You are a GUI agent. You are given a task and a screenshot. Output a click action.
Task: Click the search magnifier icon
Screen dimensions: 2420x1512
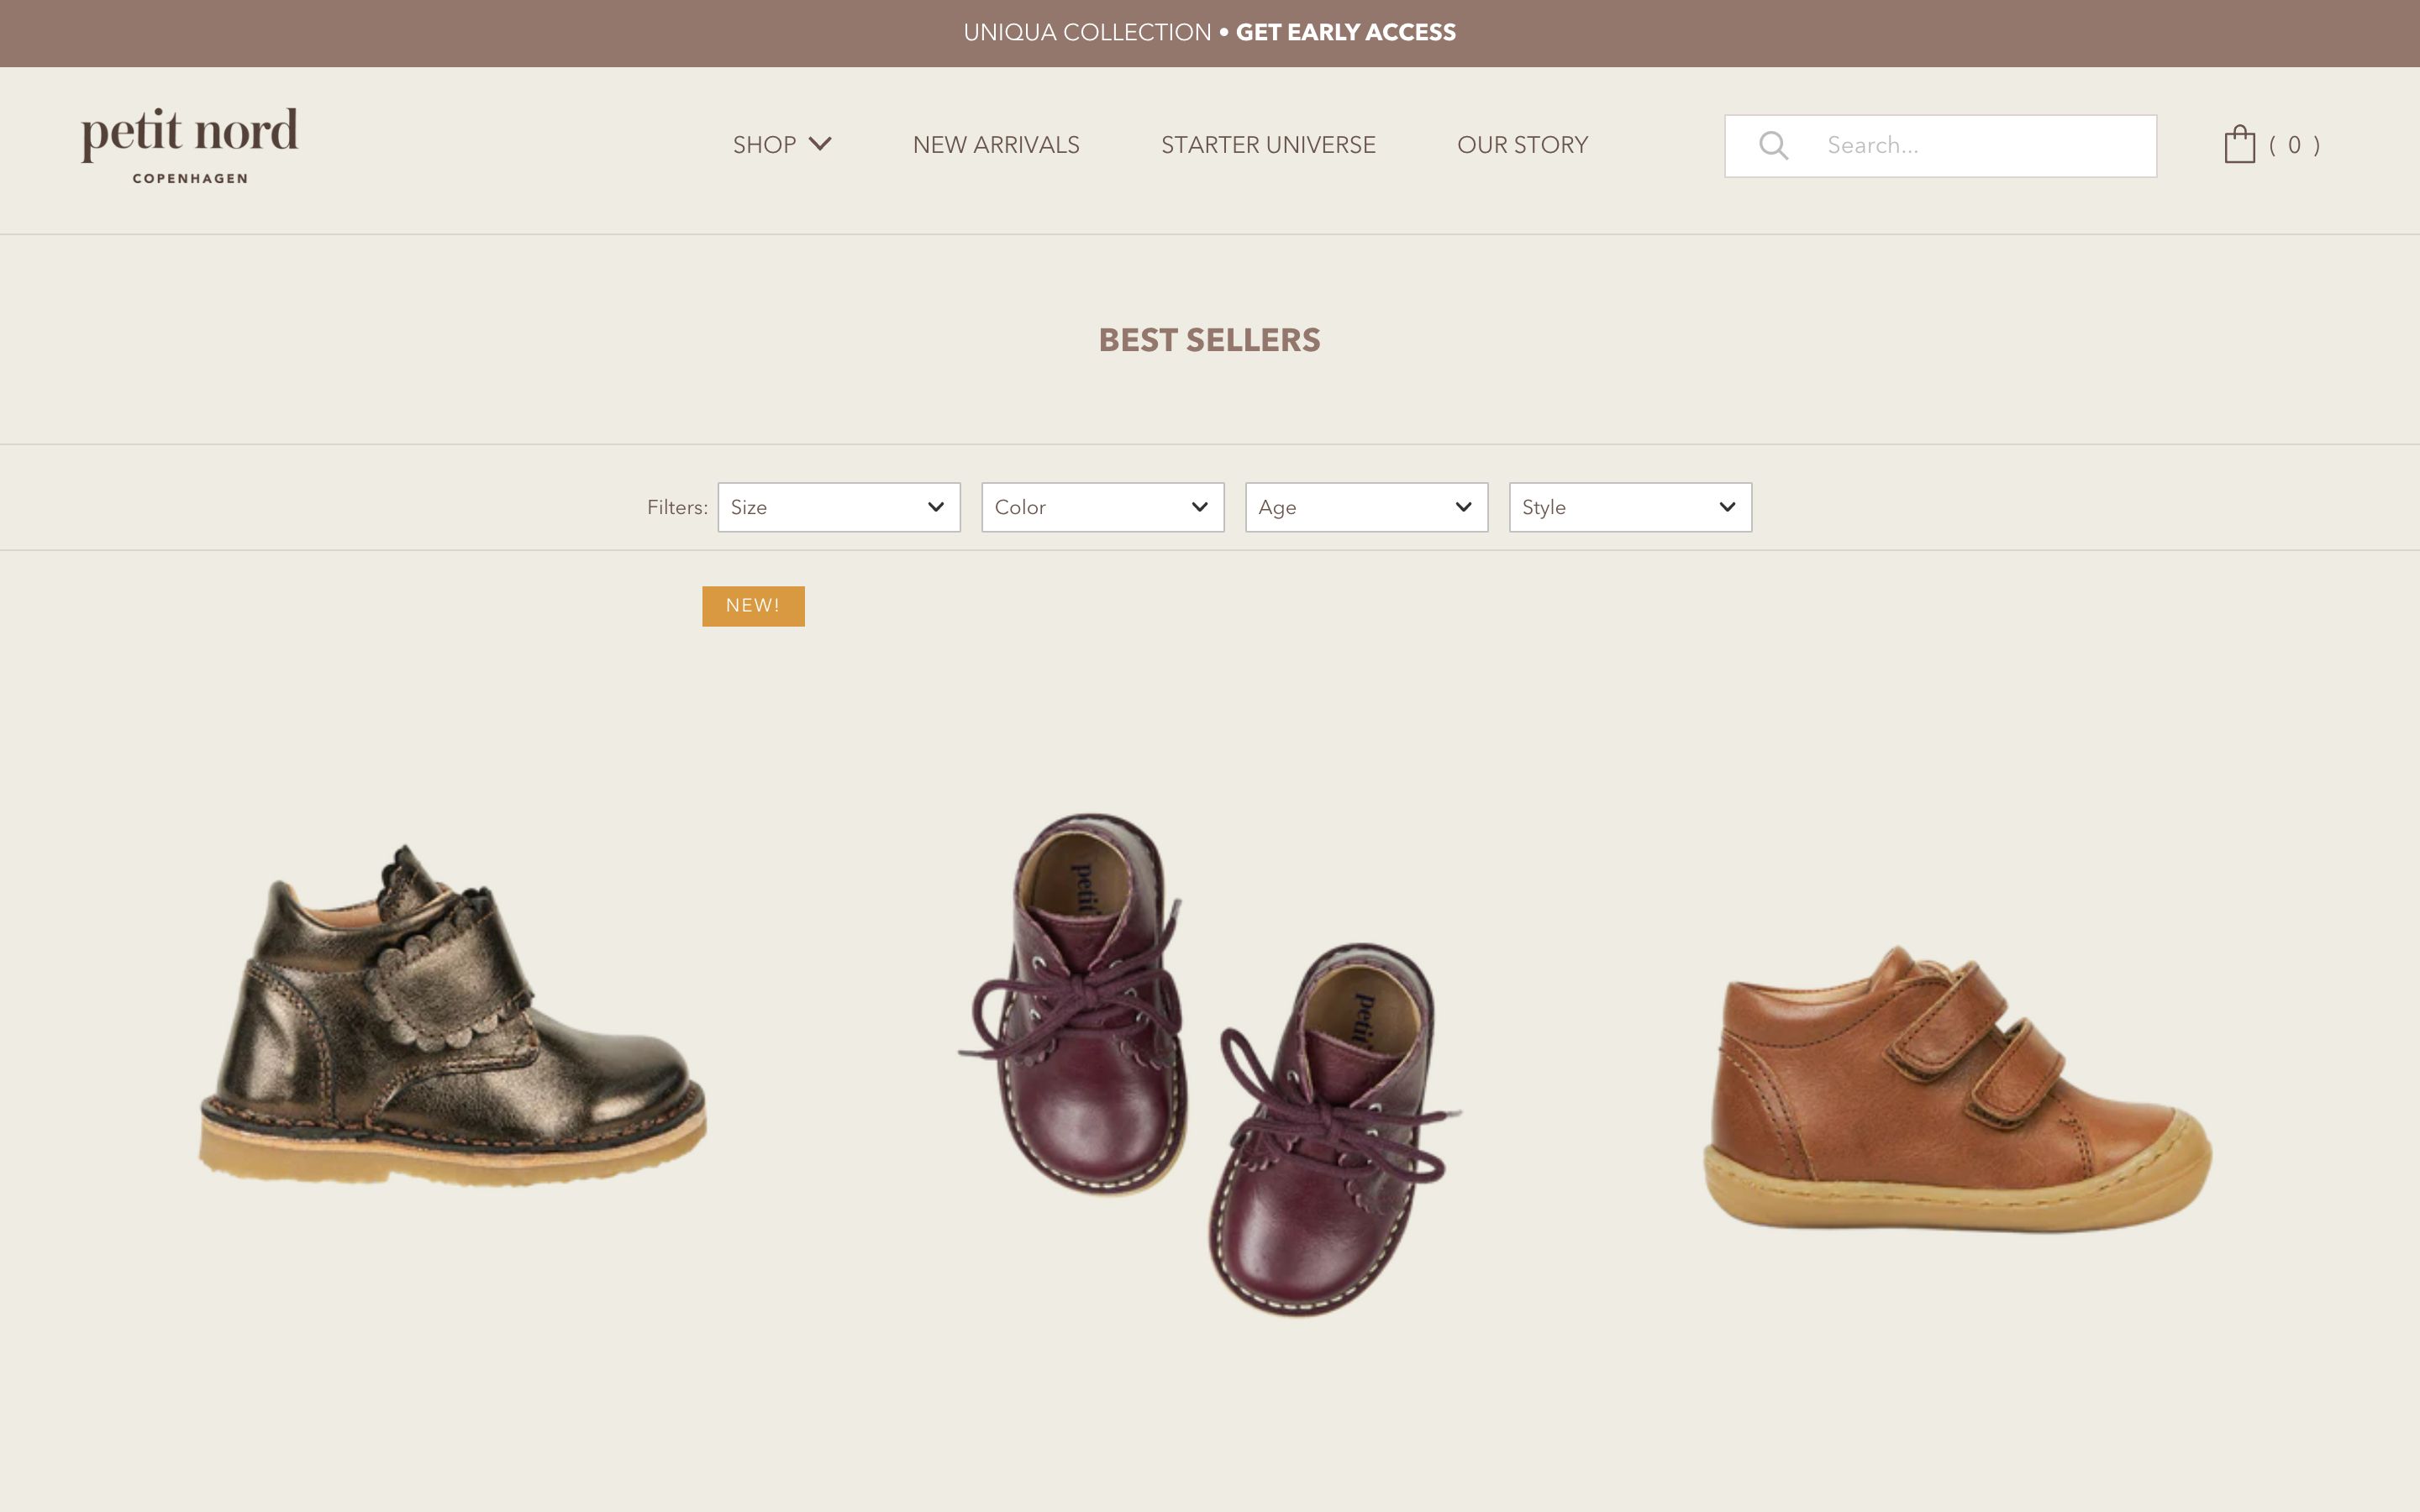1775,145
